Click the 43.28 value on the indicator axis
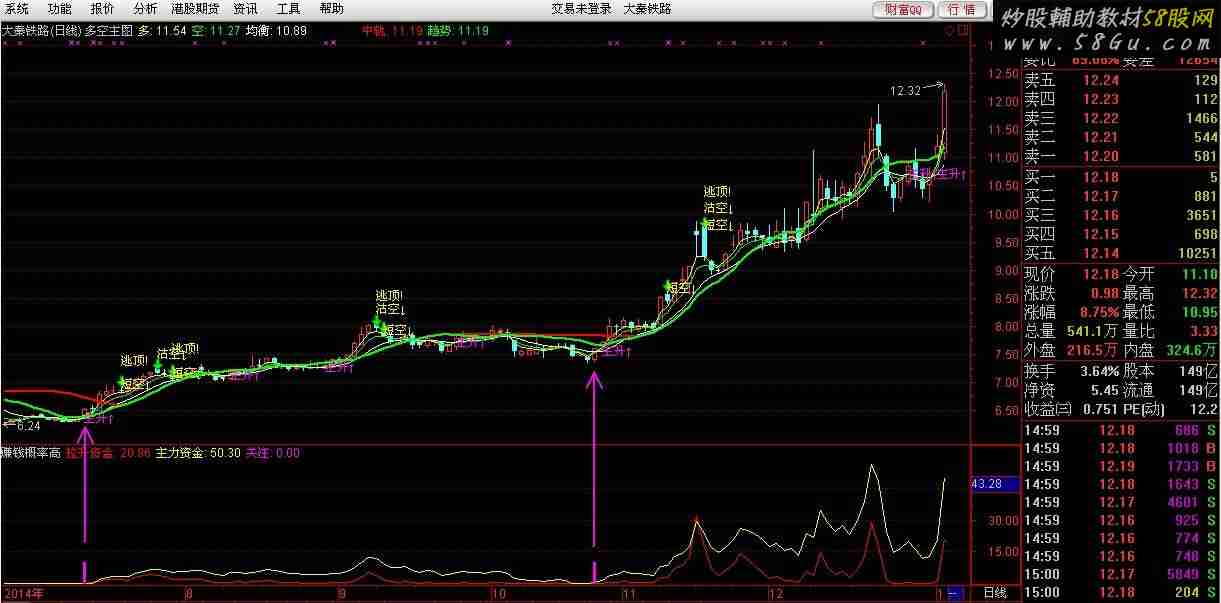1221x603 pixels. pos(987,484)
